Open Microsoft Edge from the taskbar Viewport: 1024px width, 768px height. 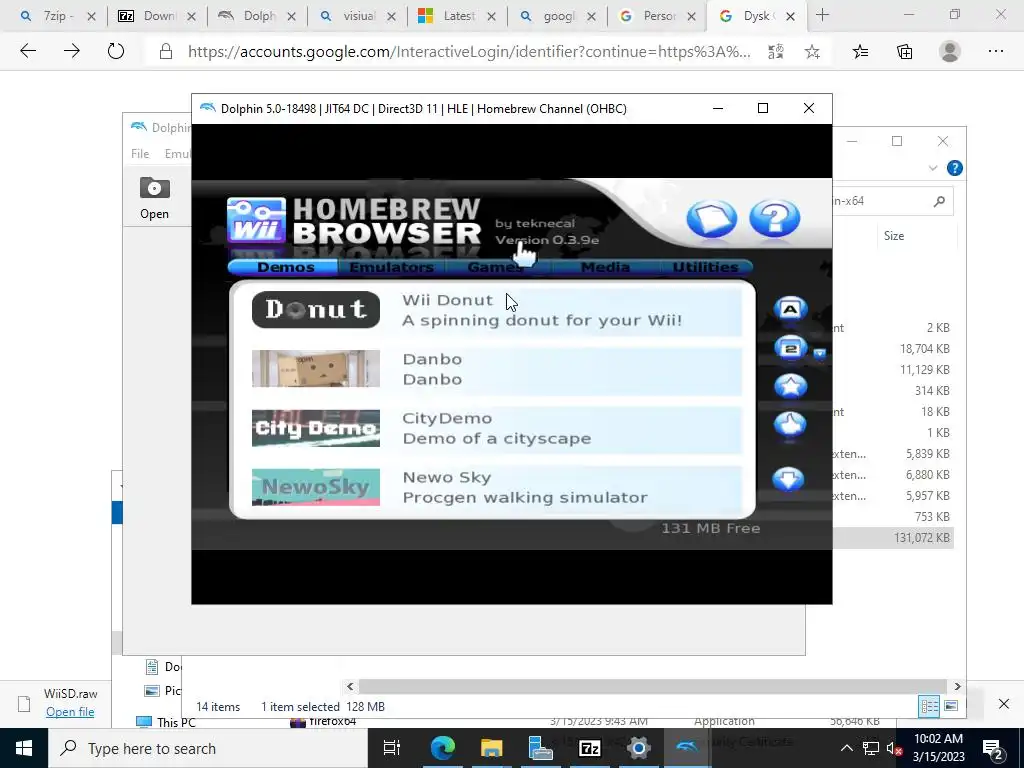442,748
